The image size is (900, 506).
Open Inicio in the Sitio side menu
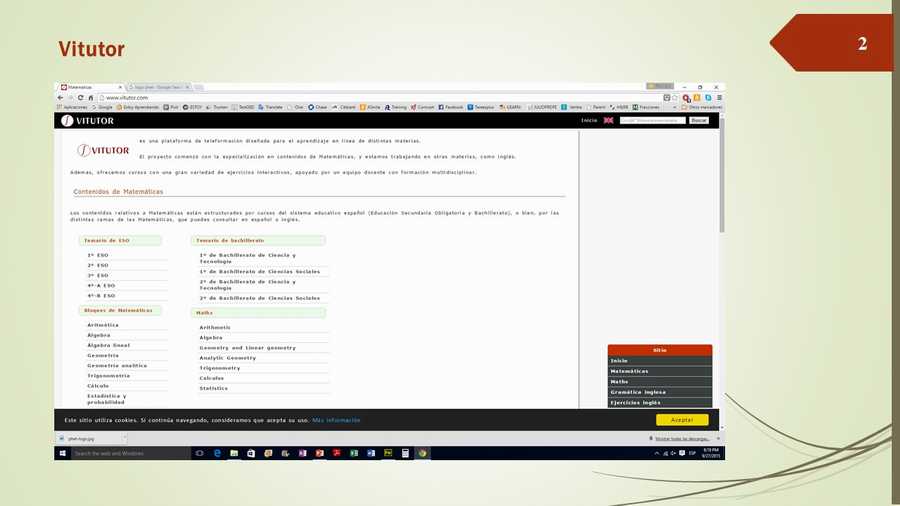point(660,361)
